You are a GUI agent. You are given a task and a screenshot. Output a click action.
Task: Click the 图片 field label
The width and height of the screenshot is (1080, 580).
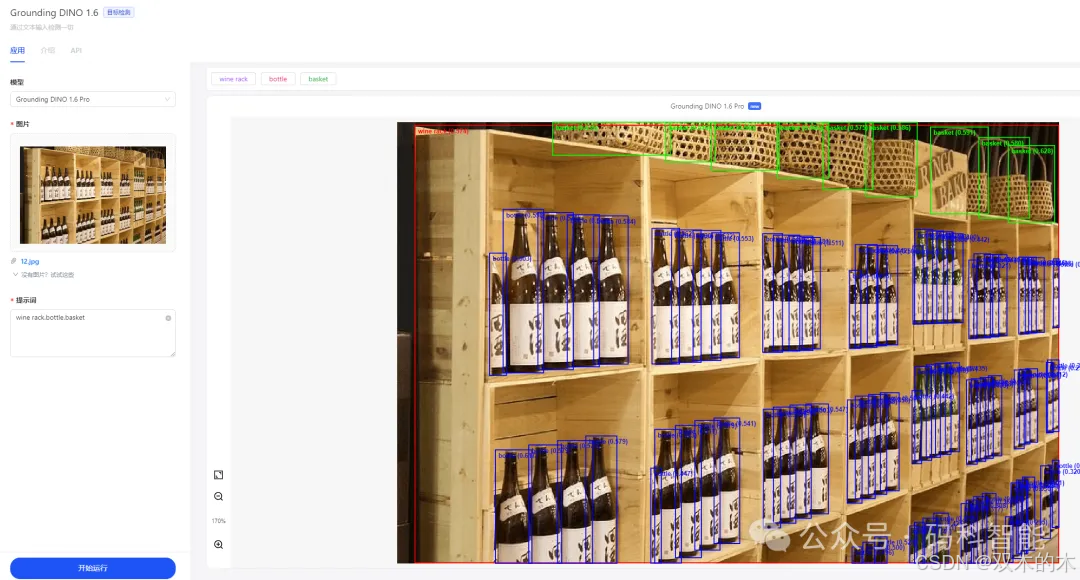(x=22, y=124)
